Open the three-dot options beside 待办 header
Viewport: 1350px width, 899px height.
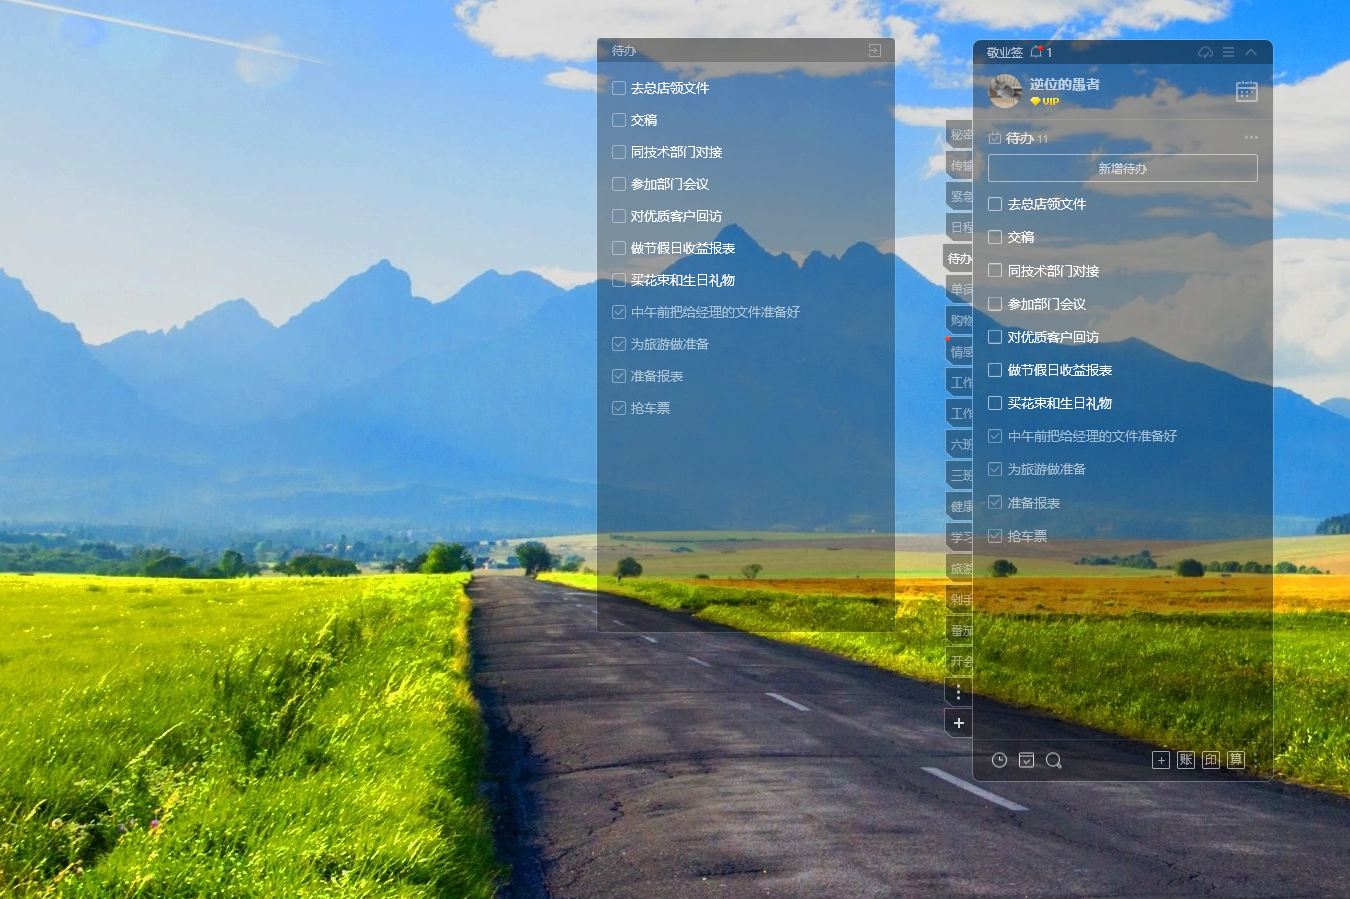click(1251, 138)
